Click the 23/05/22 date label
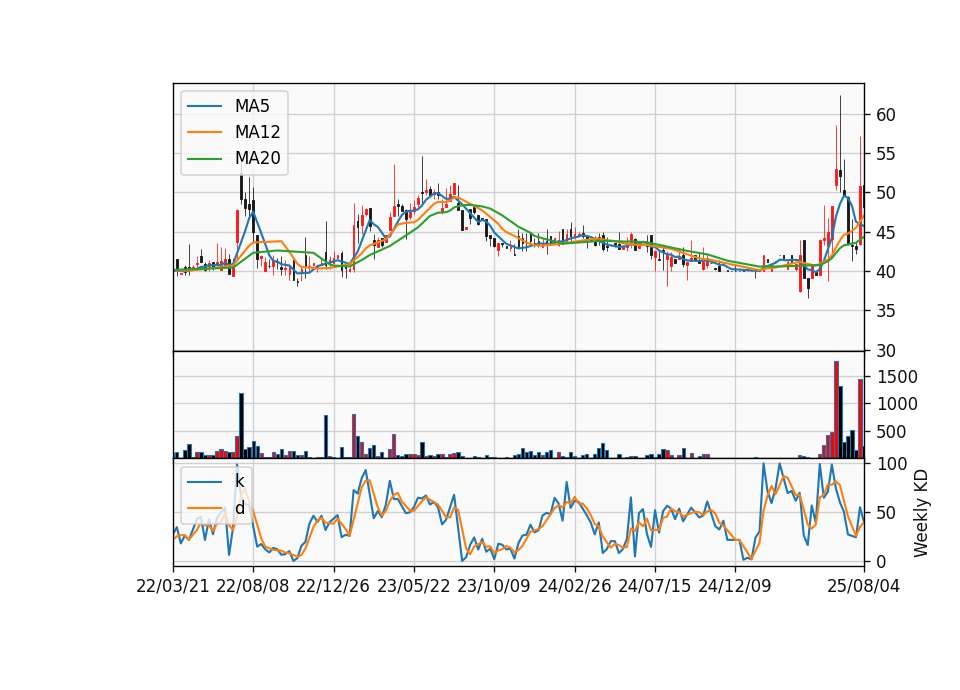 click(x=413, y=586)
